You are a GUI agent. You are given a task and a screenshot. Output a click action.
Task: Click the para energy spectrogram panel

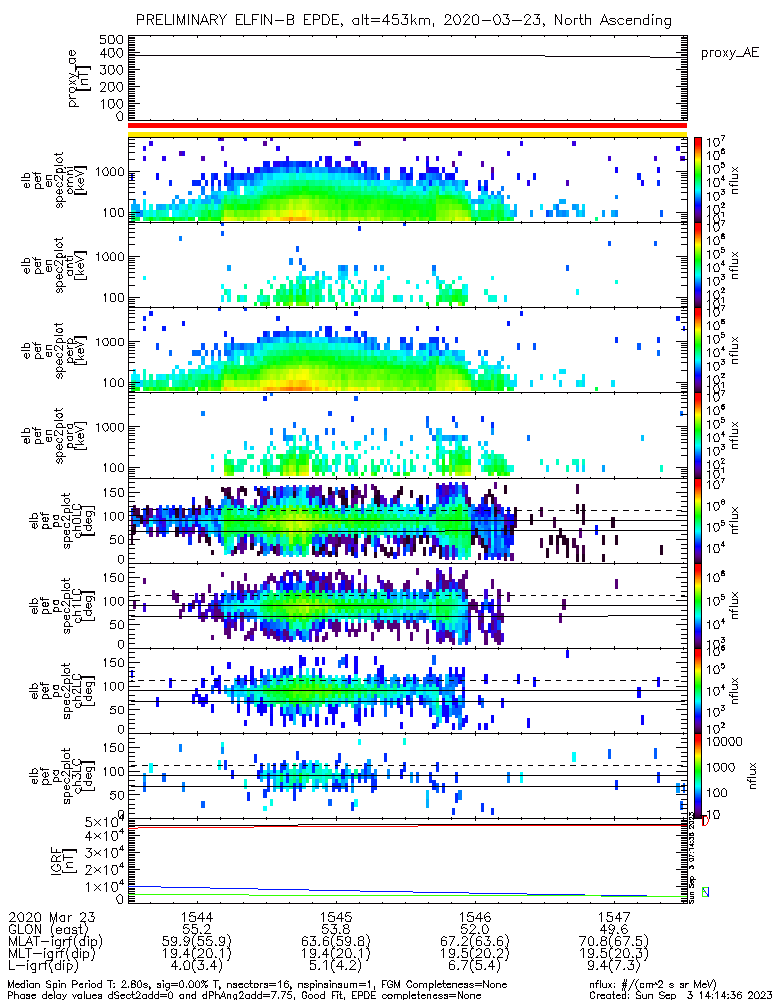(408, 435)
